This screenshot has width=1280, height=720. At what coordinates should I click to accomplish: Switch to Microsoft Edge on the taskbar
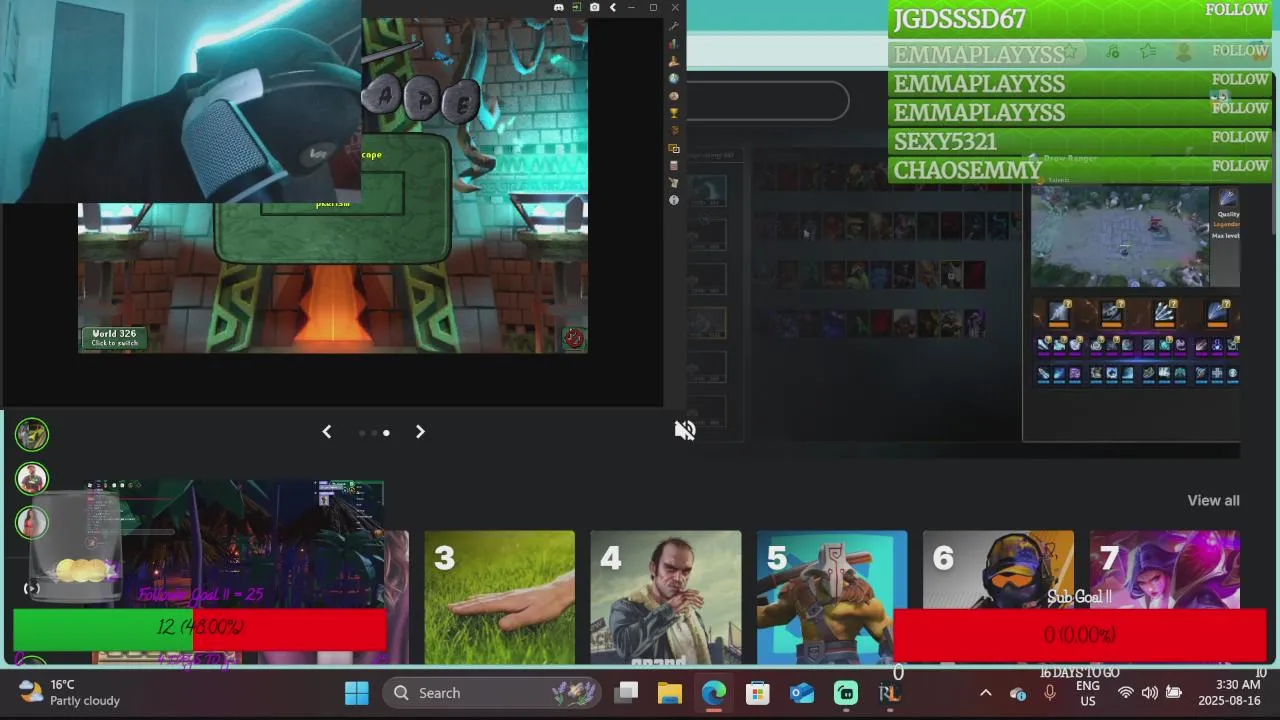tap(714, 693)
